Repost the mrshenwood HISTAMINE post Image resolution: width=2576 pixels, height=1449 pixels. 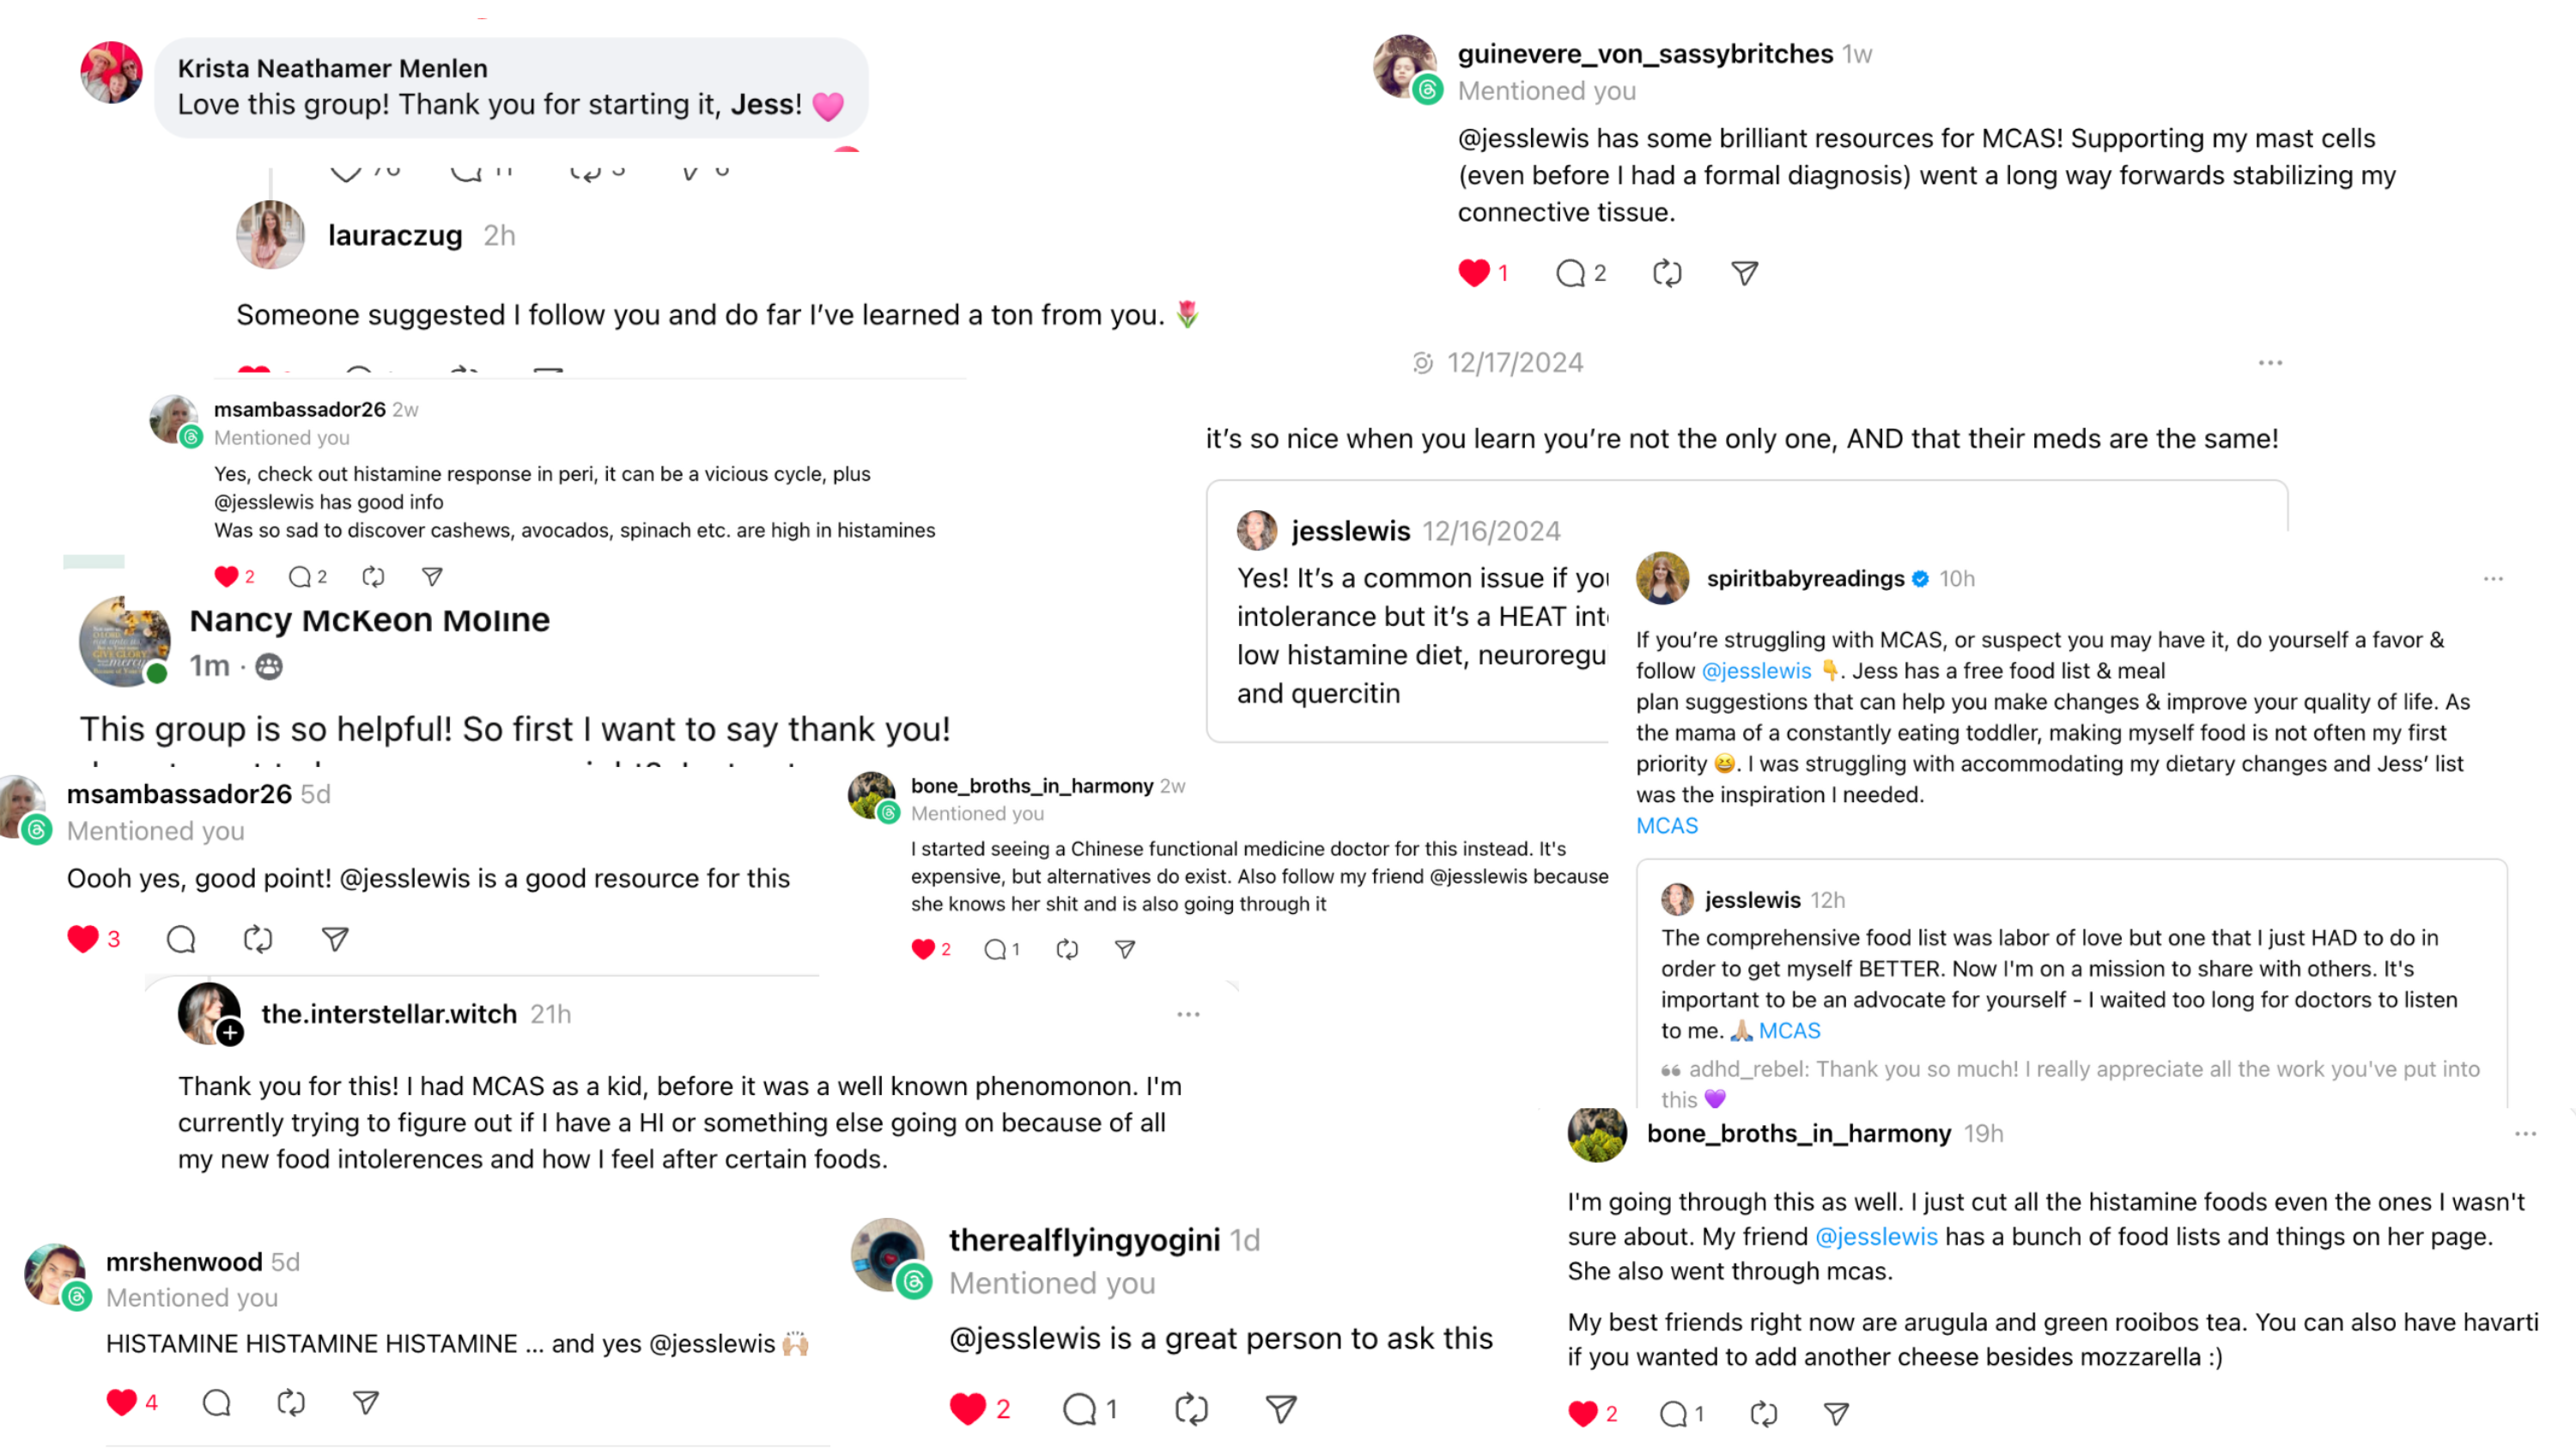tap(291, 1402)
